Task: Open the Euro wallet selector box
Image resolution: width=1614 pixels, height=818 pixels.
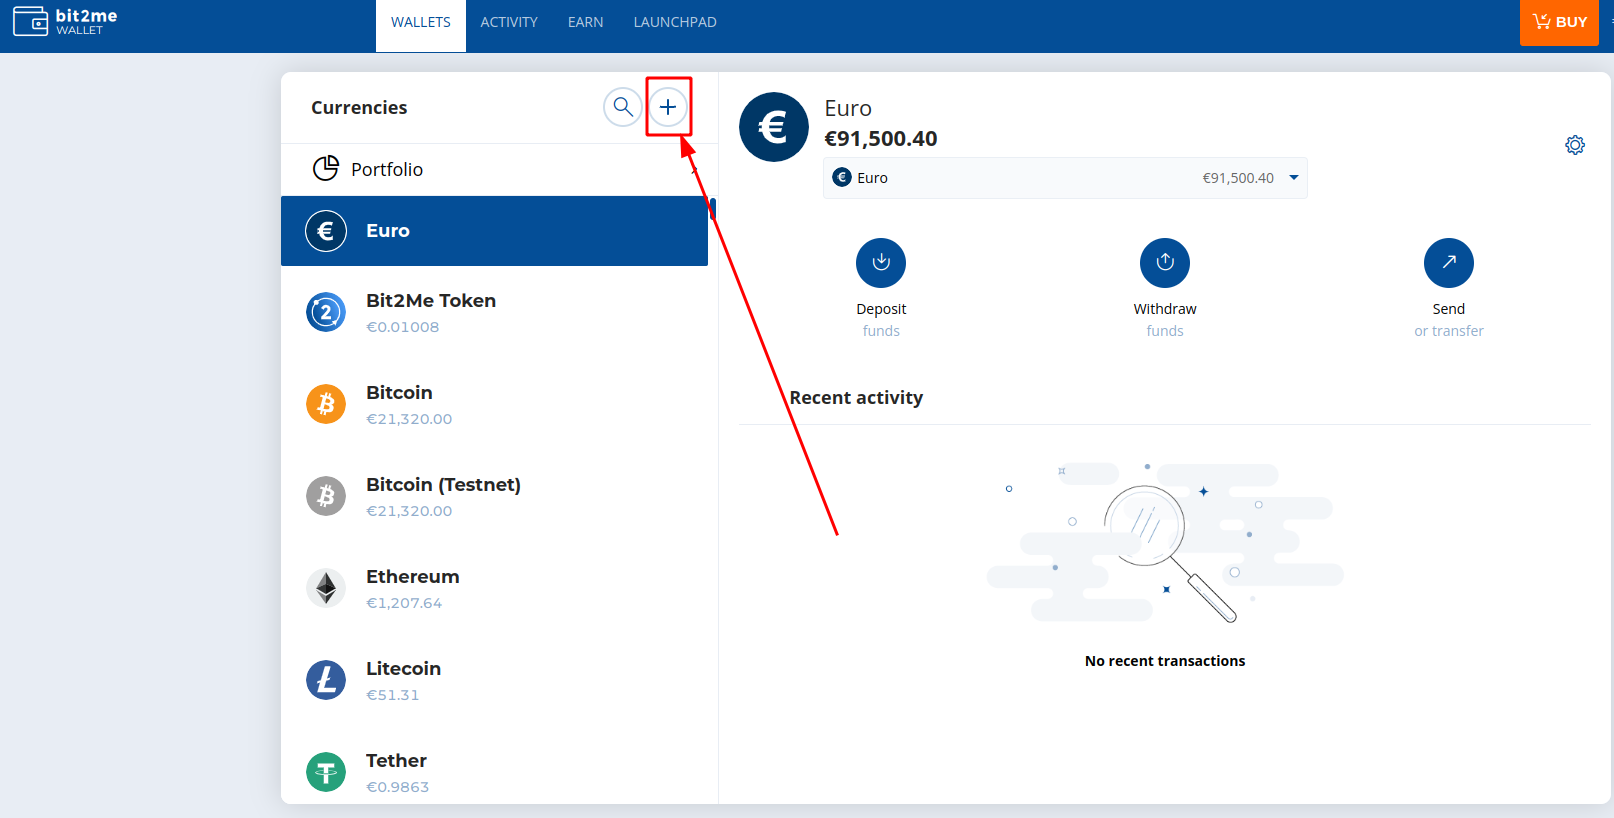Action: point(1065,178)
